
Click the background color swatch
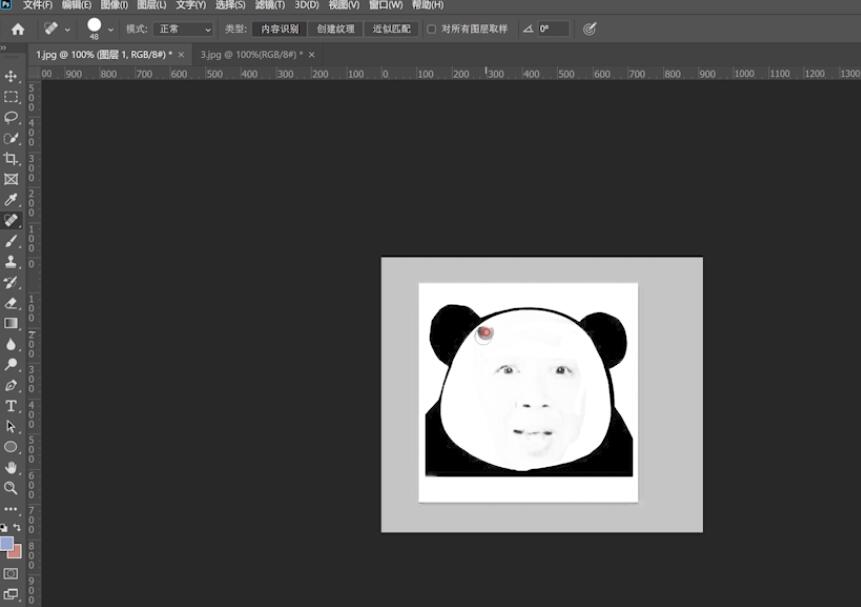(x=16, y=552)
